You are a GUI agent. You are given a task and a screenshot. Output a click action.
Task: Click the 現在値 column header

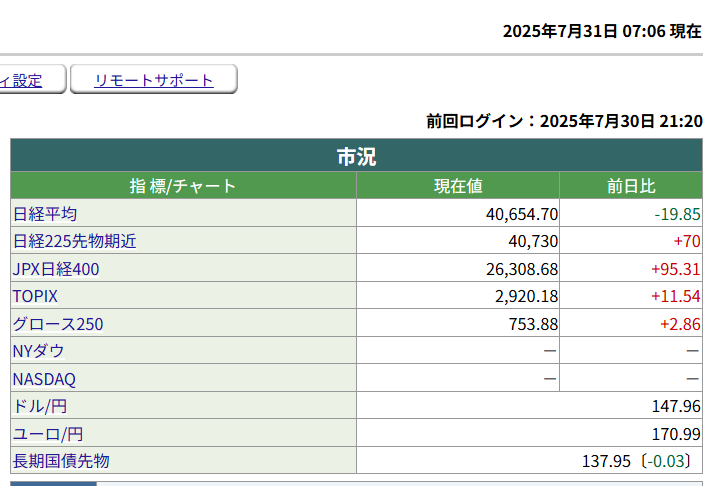[x=458, y=186]
